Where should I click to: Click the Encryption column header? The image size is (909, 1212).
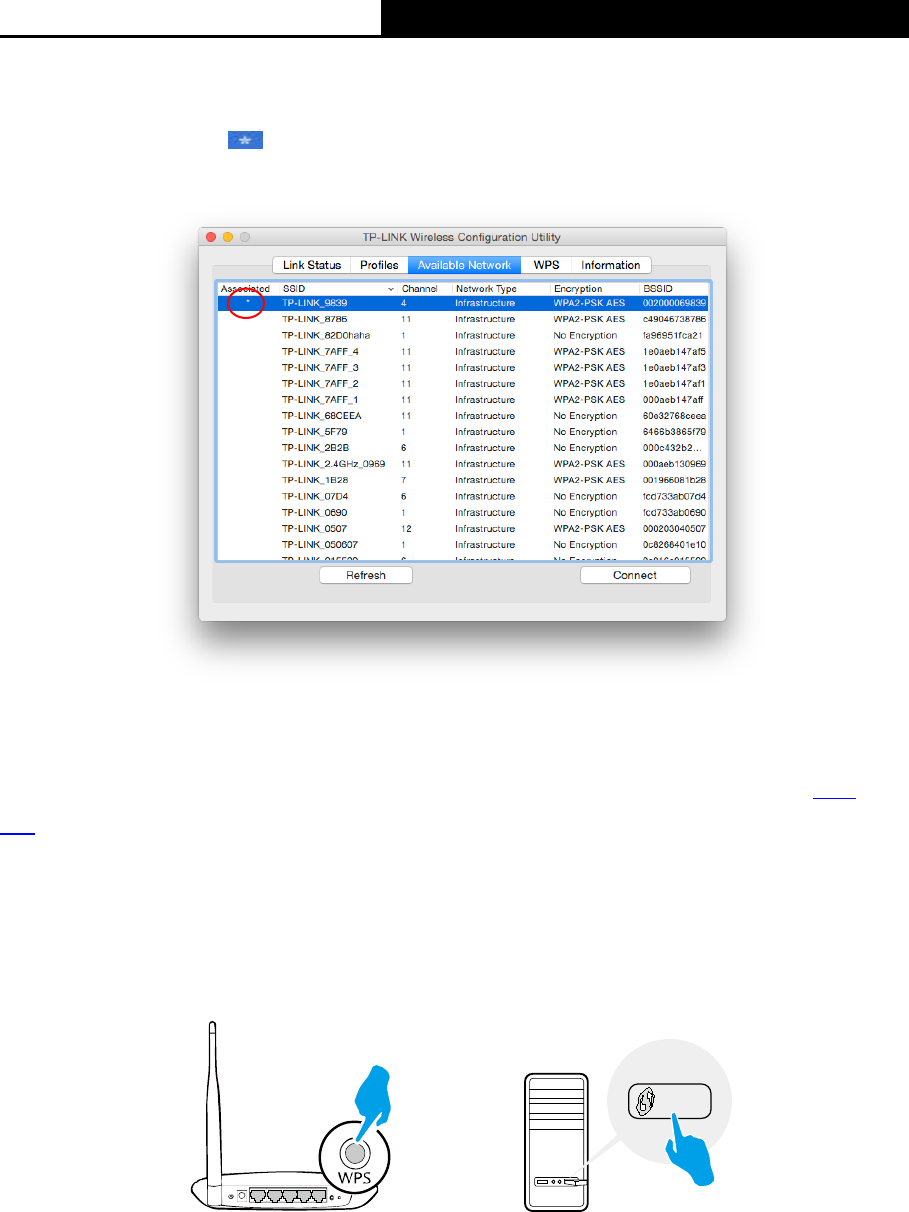579,289
